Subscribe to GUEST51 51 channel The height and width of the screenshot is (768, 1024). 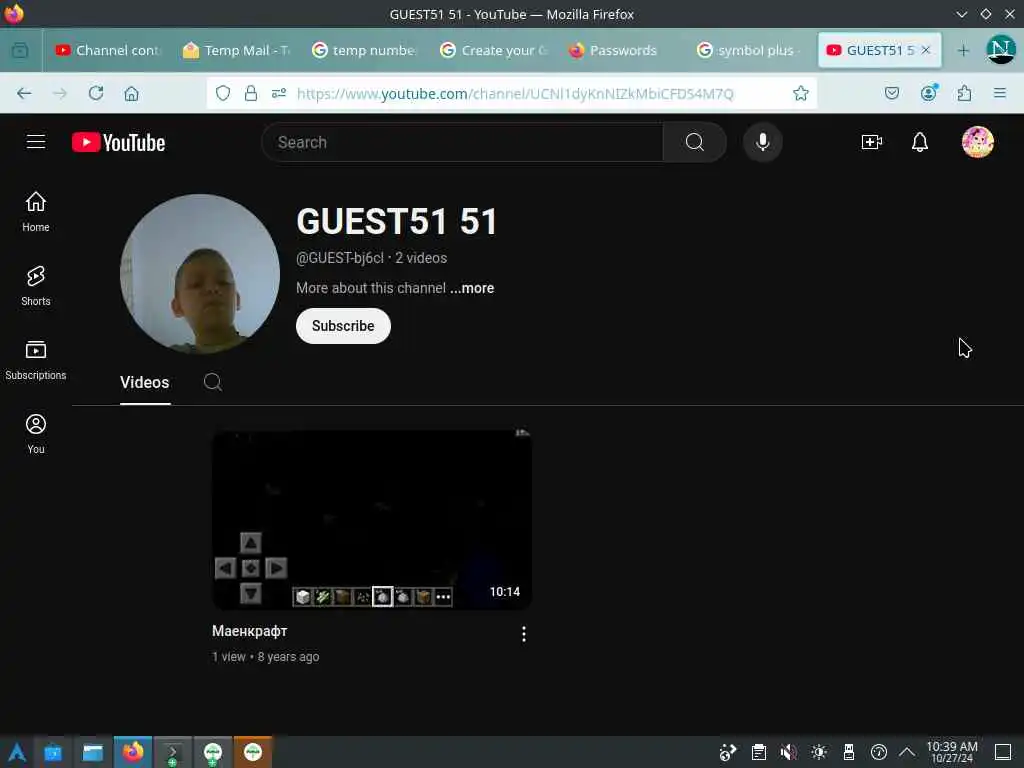[343, 326]
